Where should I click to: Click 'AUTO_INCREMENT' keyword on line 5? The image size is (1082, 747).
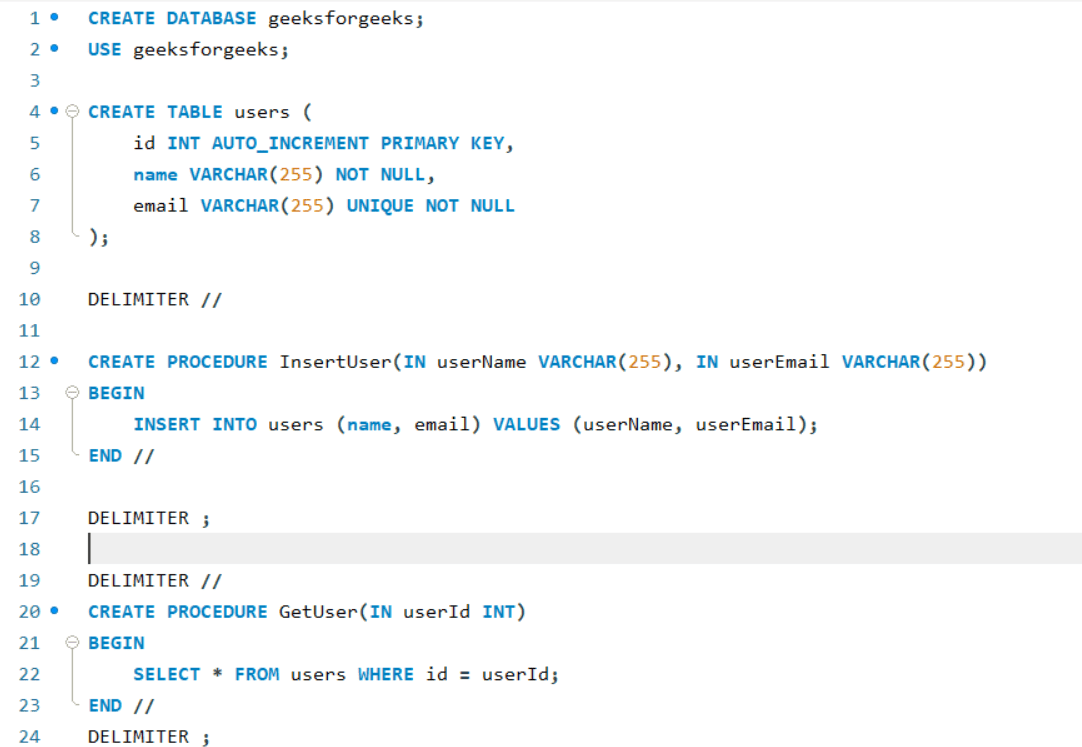pyautogui.click(x=290, y=143)
